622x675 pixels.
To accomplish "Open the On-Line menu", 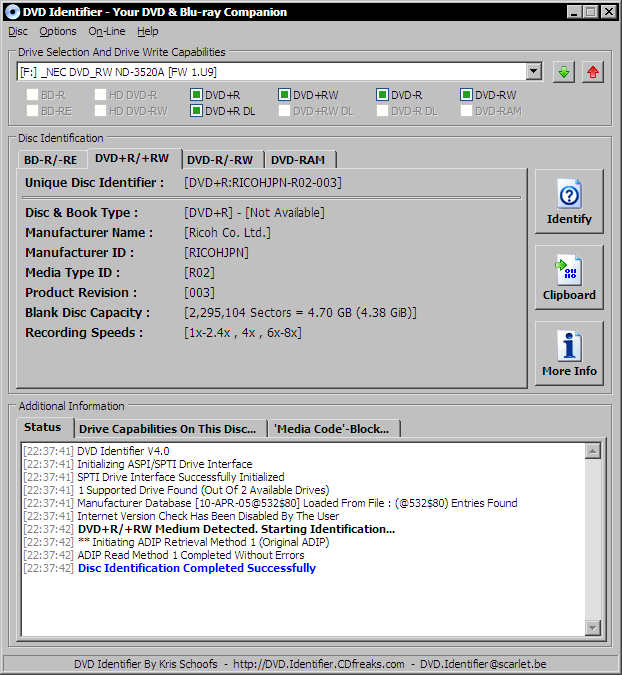I will [x=107, y=31].
